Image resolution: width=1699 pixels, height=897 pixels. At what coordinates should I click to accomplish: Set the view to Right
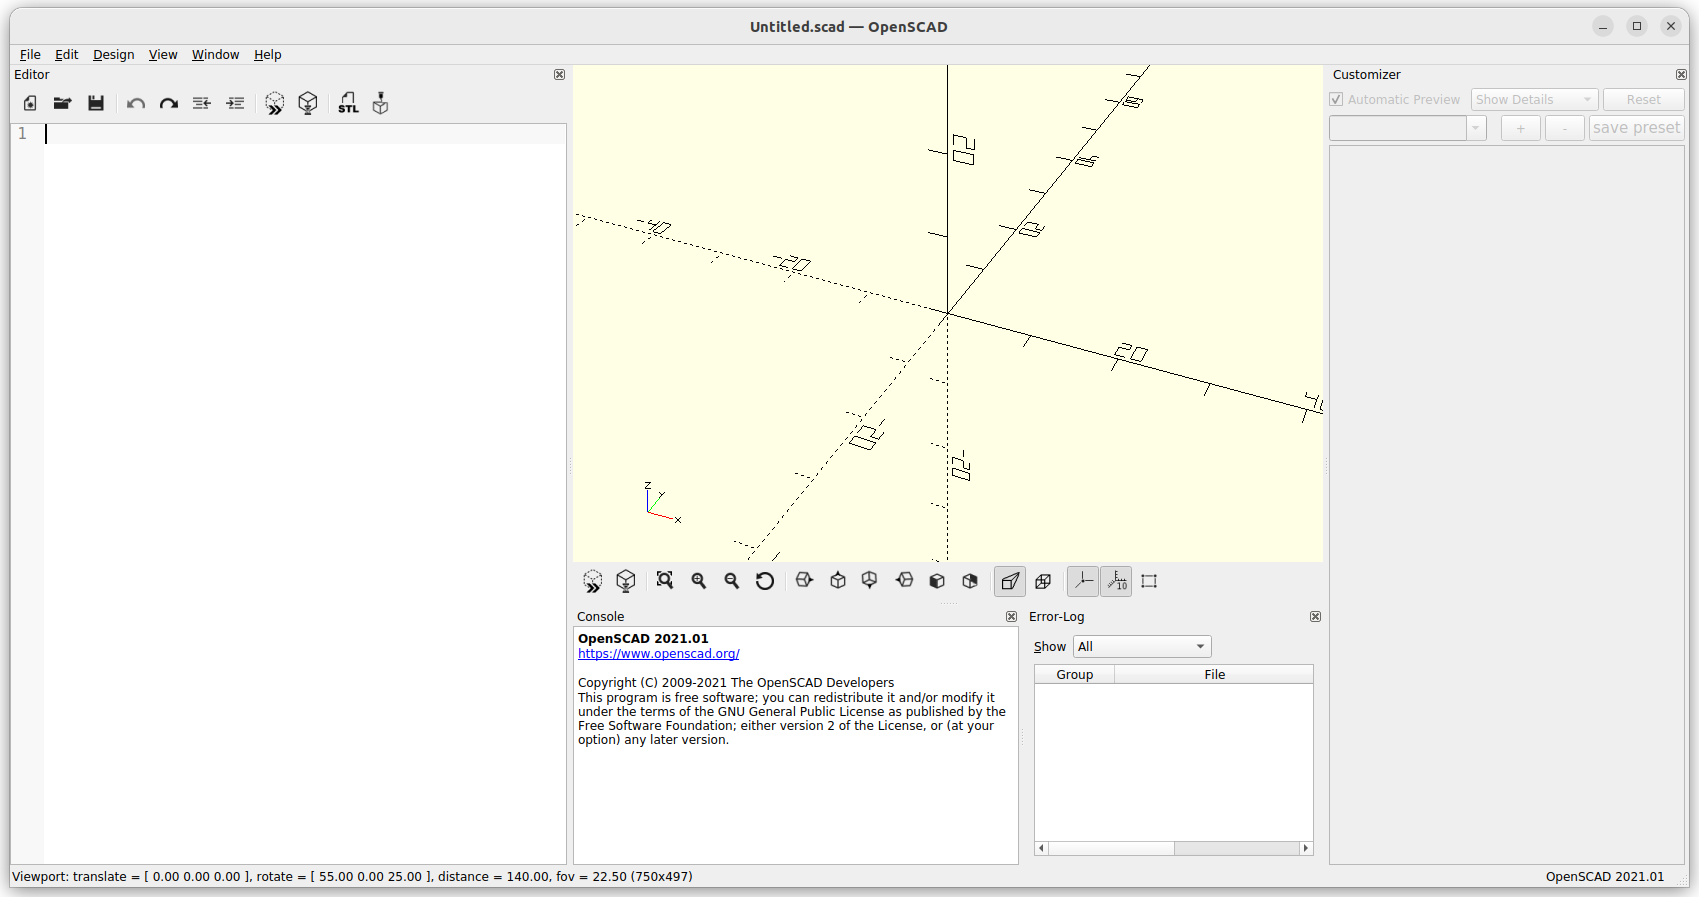coord(805,581)
